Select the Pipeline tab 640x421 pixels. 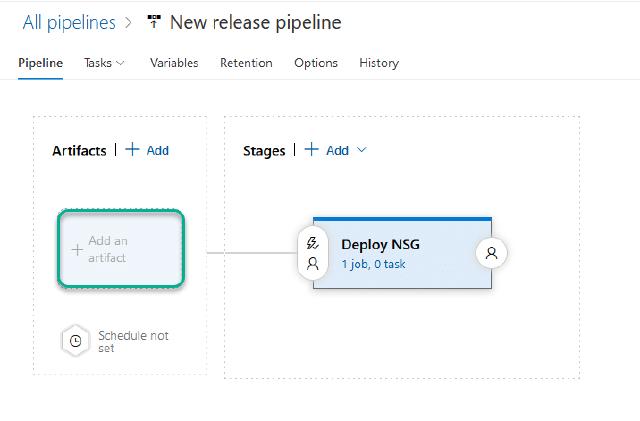coord(41,63)
